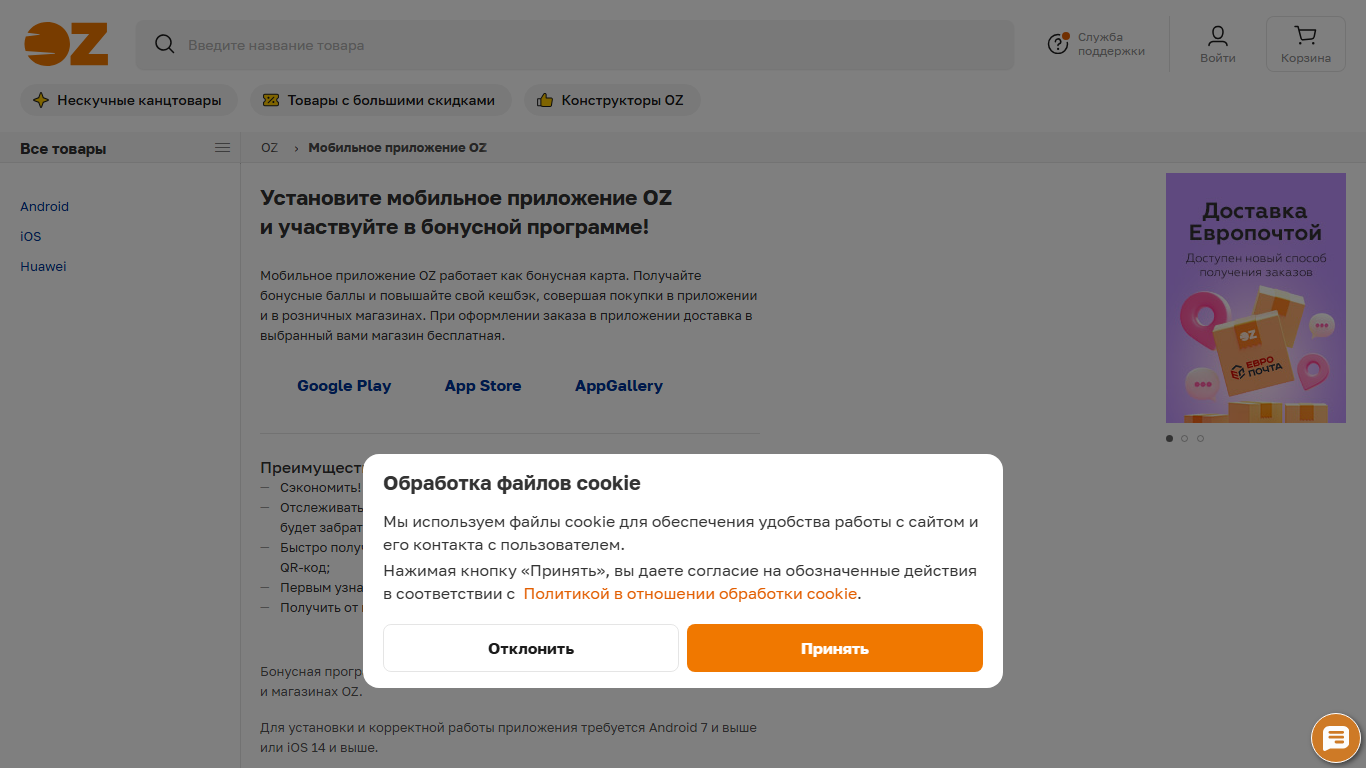The height and width of the screenshot is (768, 1366).
Task: Focus the product name search field
Action: pos(574,45)
